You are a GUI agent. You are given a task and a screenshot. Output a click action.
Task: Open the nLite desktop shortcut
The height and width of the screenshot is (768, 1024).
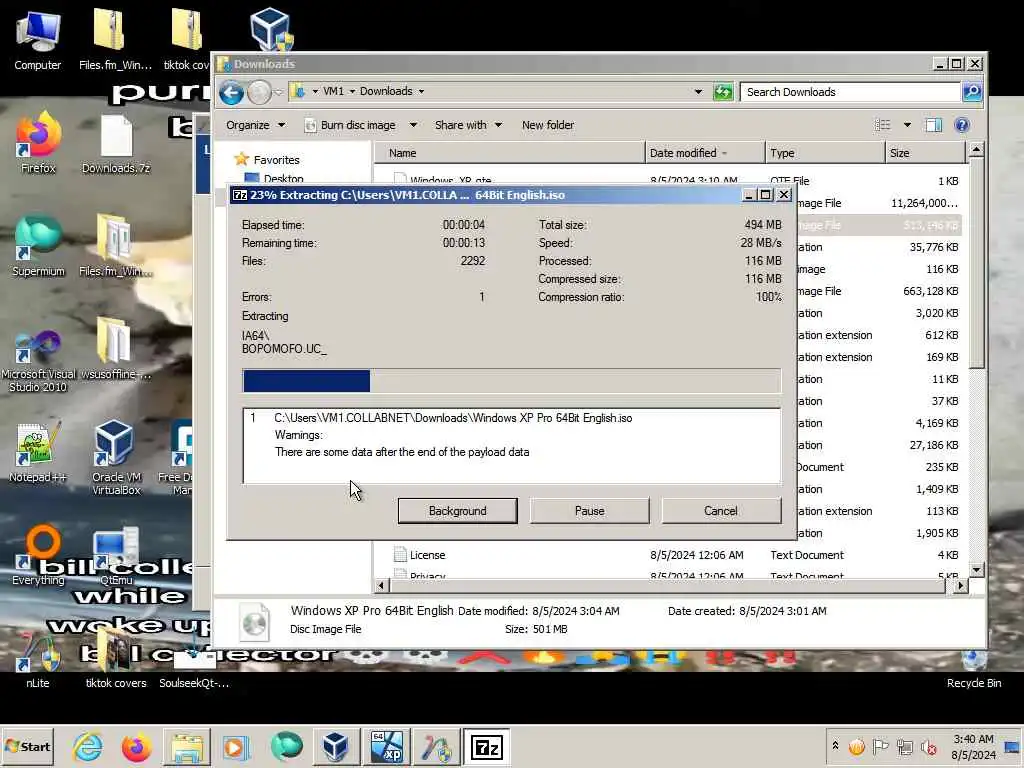coord(38,660)
